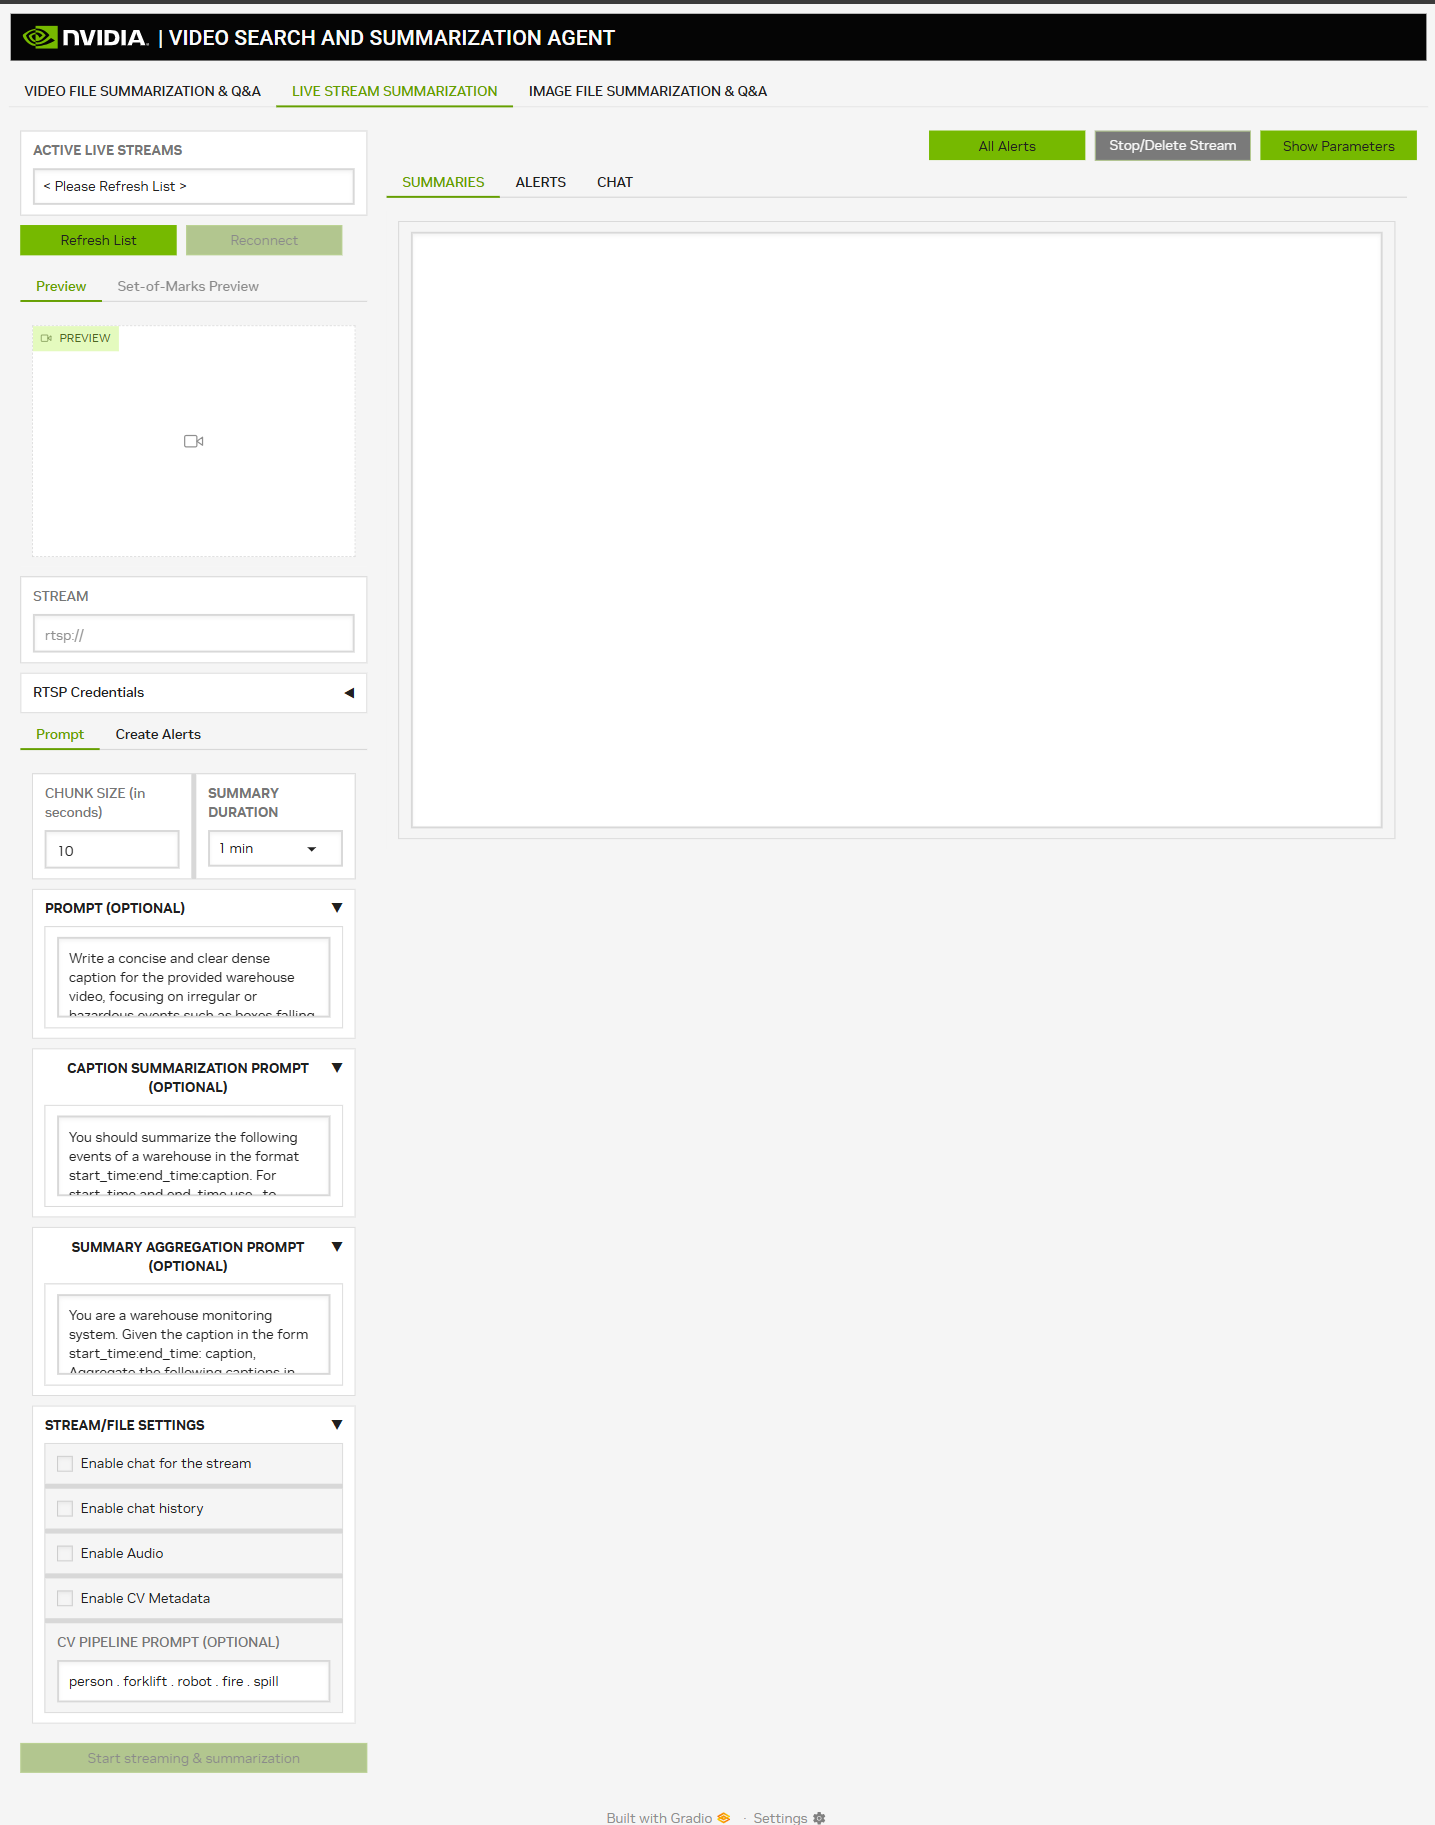Collapse the Stream/File Settings section
Screen dimensions: 1435x1825
tap(337, 1425)
